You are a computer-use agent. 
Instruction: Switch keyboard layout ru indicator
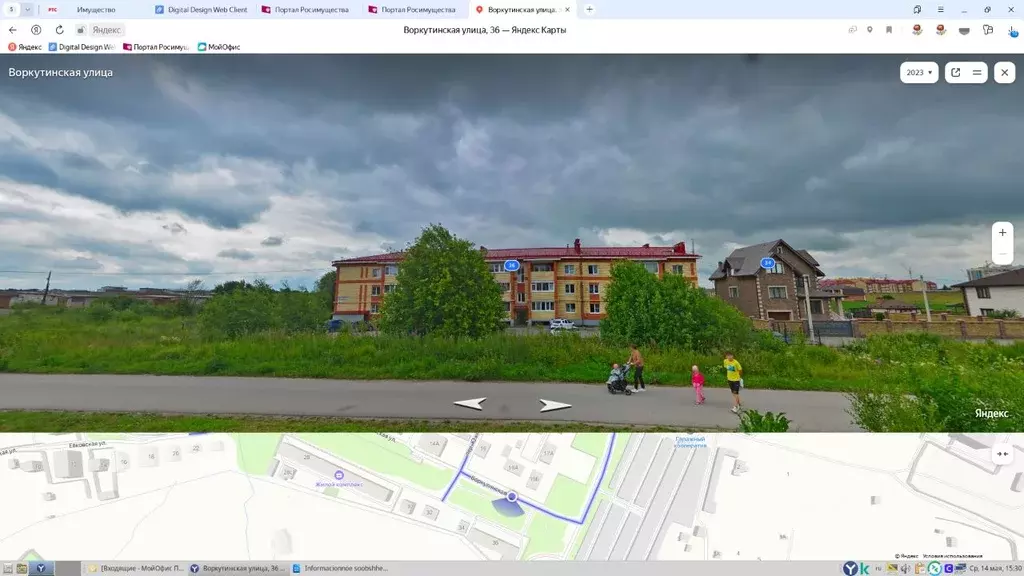[878, 569]
